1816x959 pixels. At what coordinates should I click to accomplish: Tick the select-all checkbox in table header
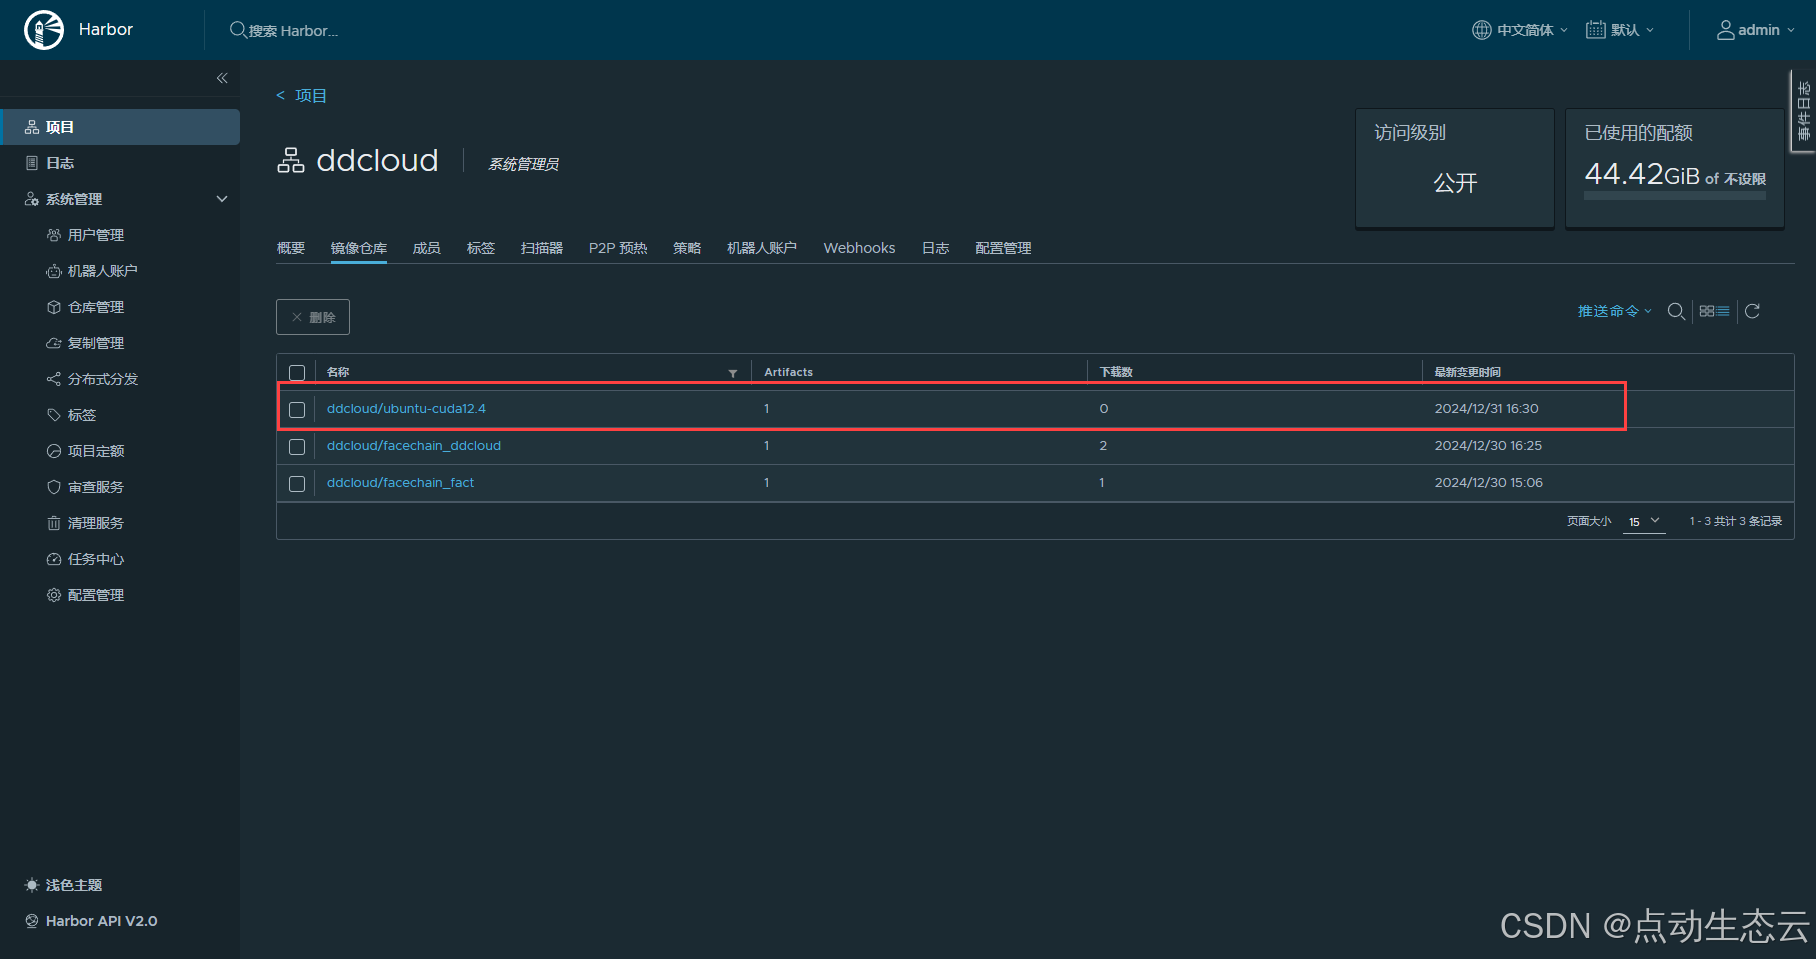point(297,373)
